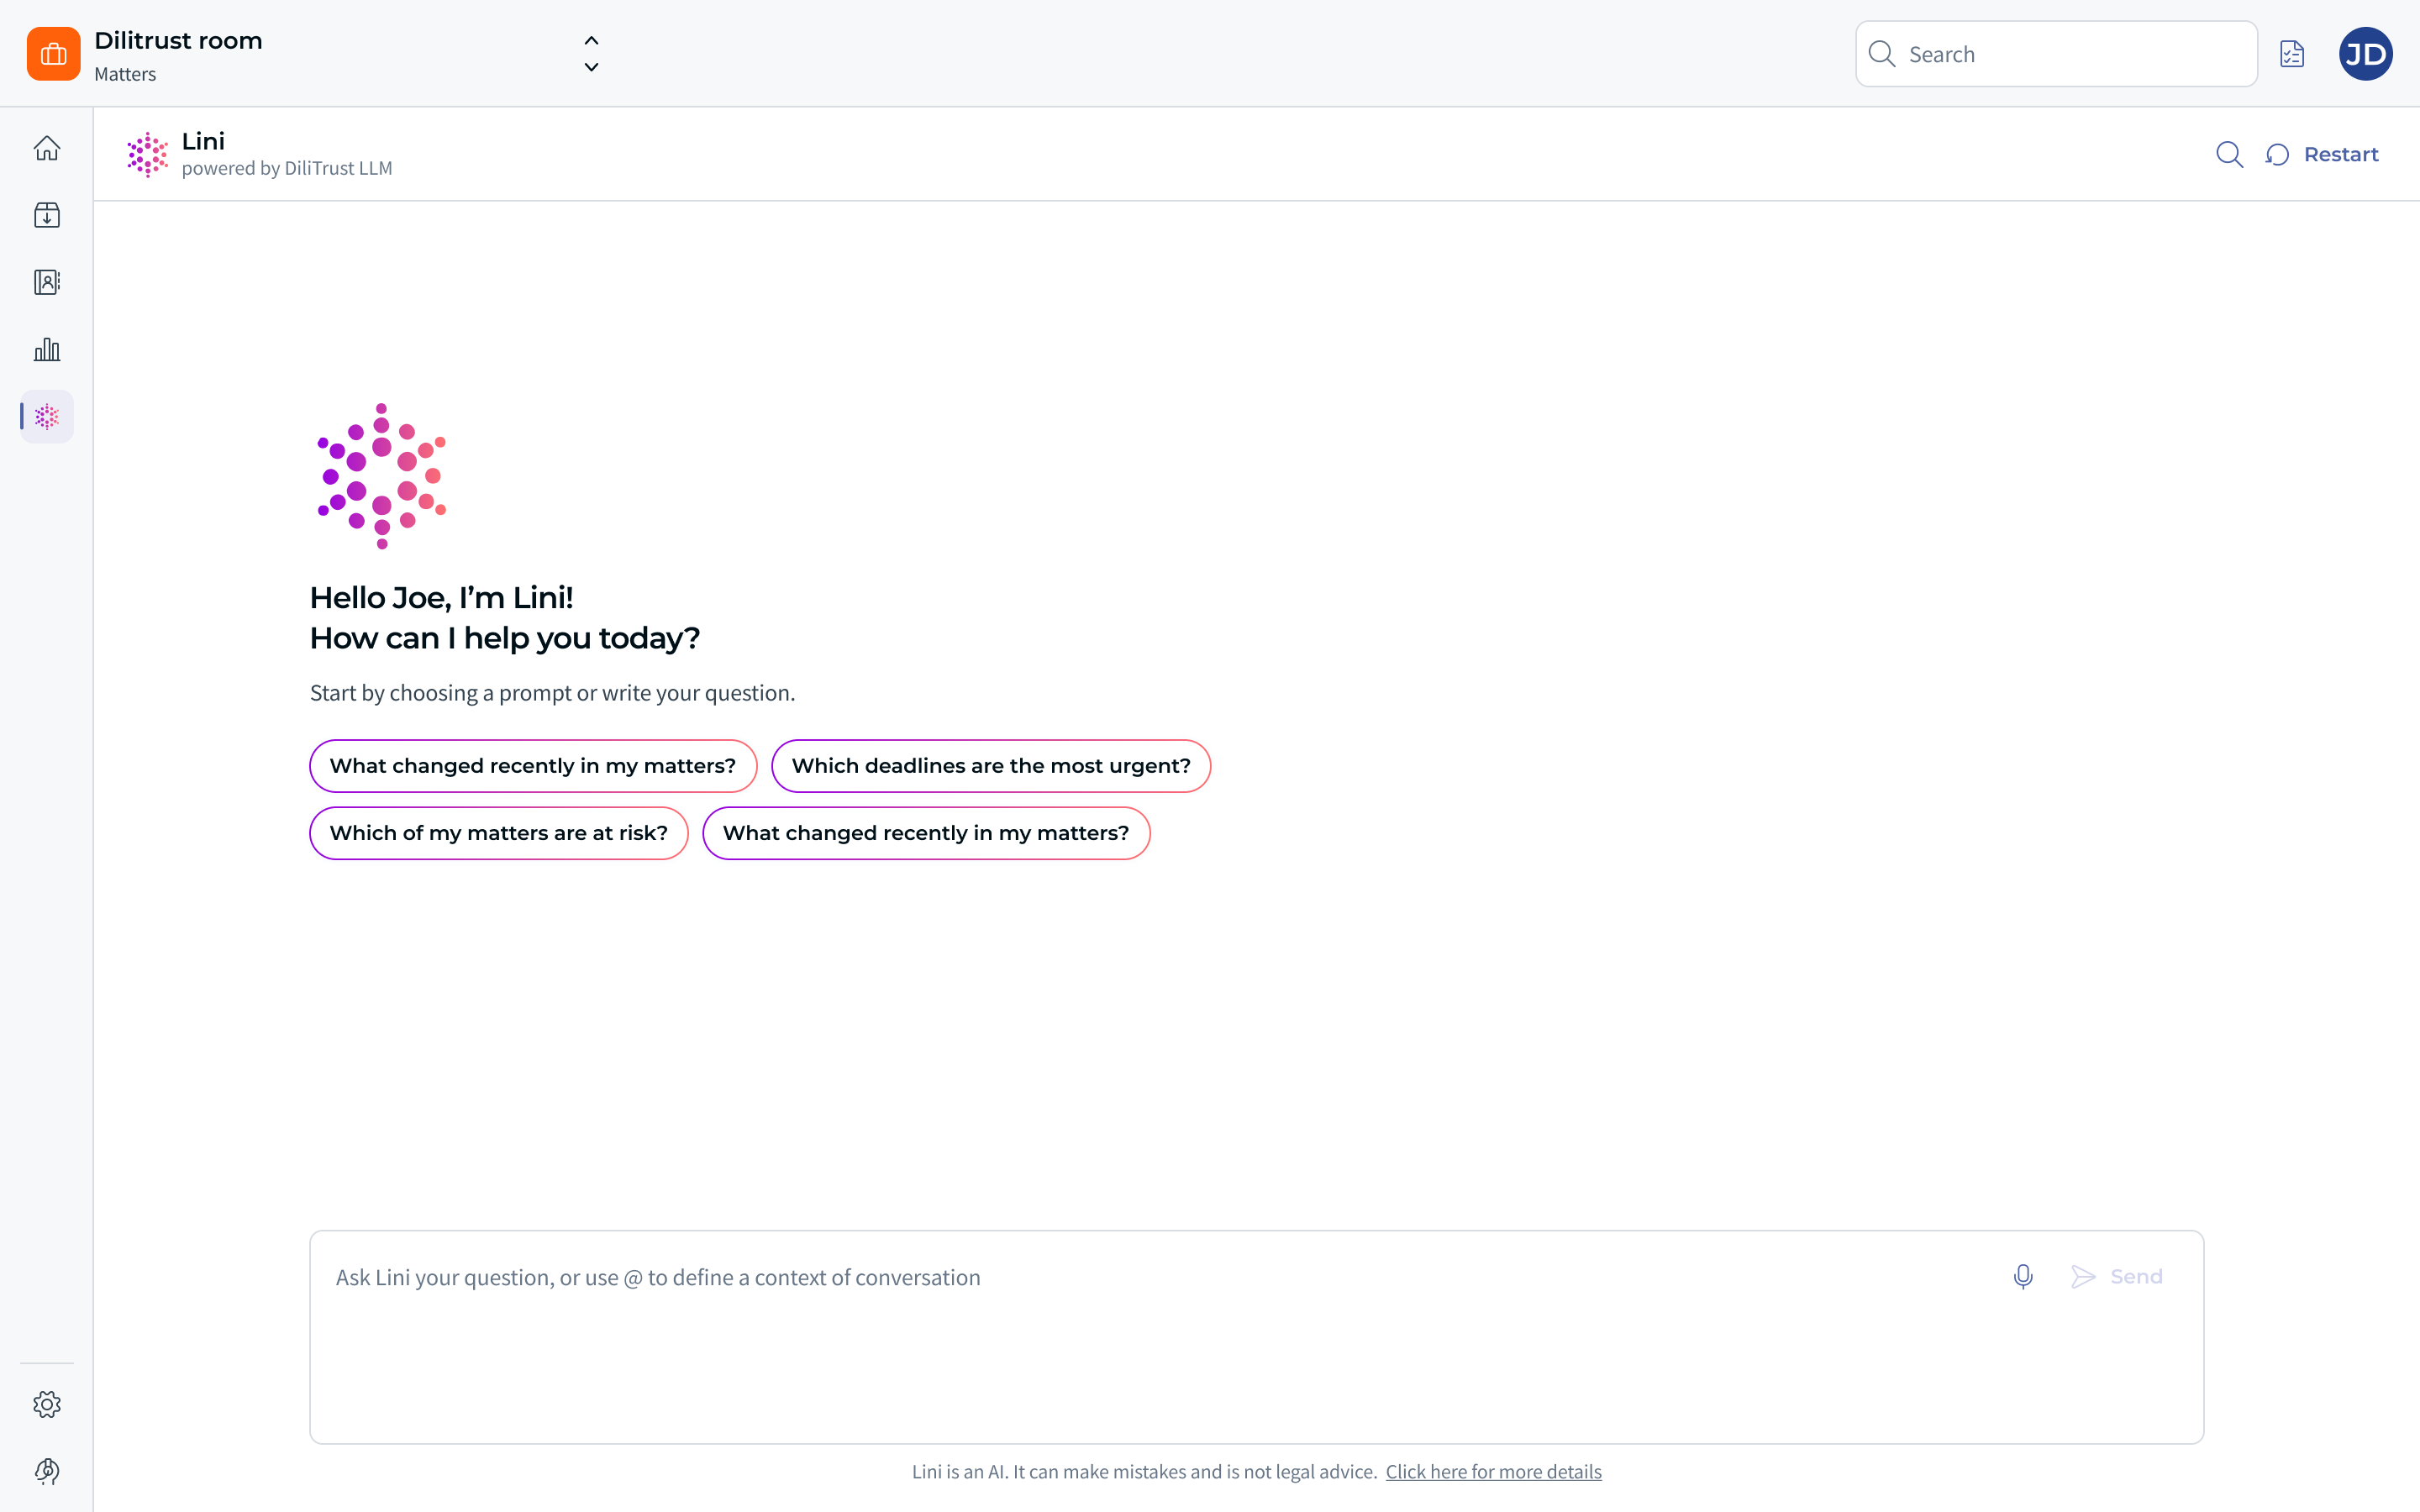Choose second-row 'What changed recently in my matters?' prompt
This screenshot has width=2420, height=1512.
tap(926, 833)
